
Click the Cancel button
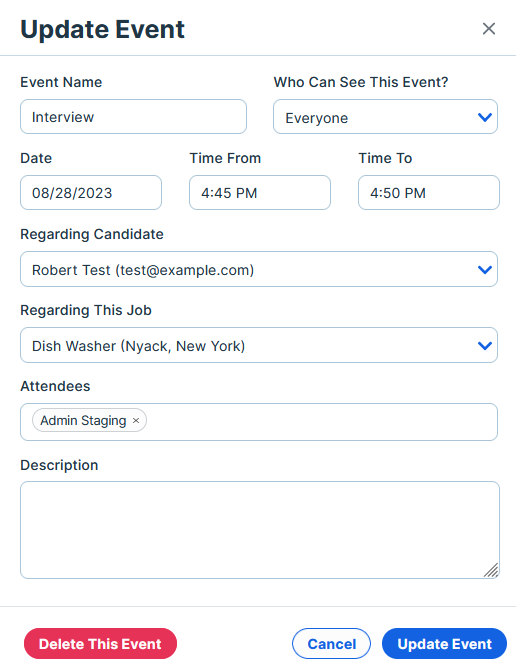click(x=331, y=644)
